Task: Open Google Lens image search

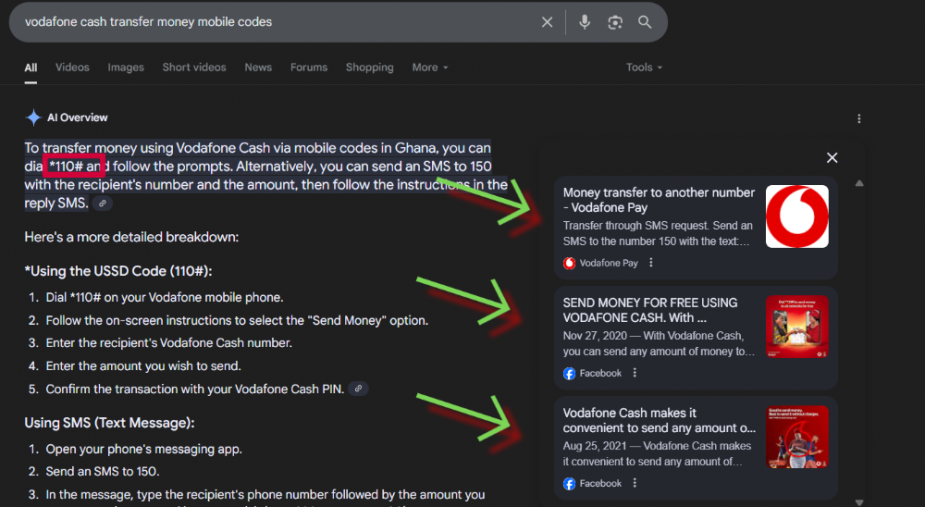Action: pyautogui.click(x=615, y=22)
